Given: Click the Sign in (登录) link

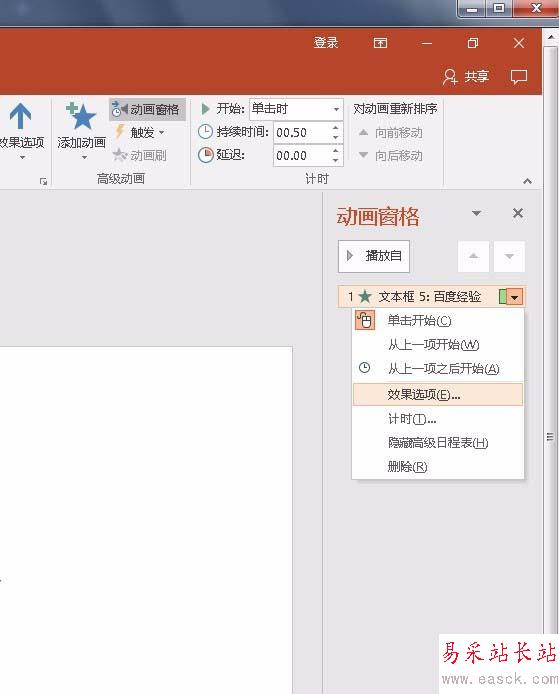Looking at the screenshot, I should (326, 42).
